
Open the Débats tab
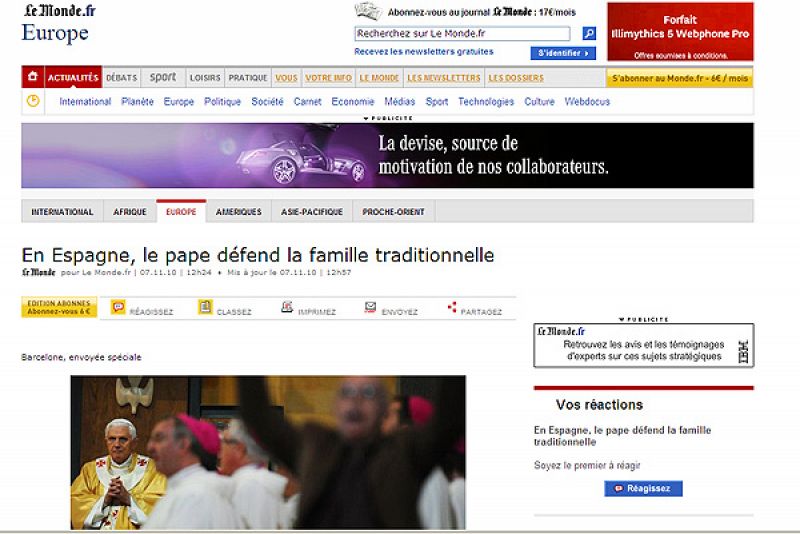click(x=121, y=78)
